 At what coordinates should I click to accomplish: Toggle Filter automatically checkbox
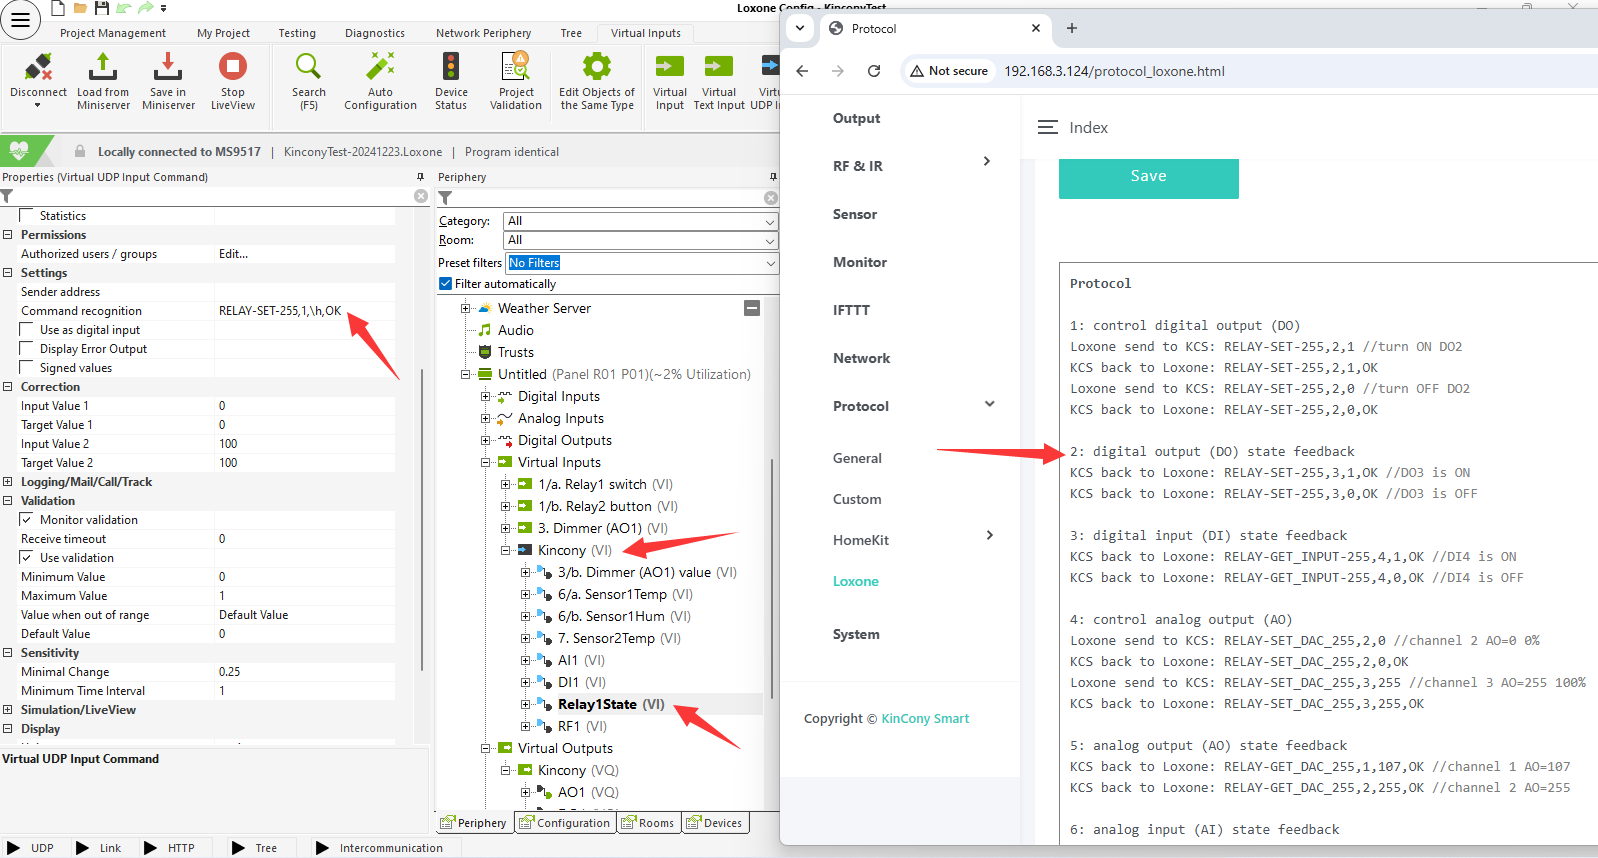pyautogui.click(x=446, y=284)
